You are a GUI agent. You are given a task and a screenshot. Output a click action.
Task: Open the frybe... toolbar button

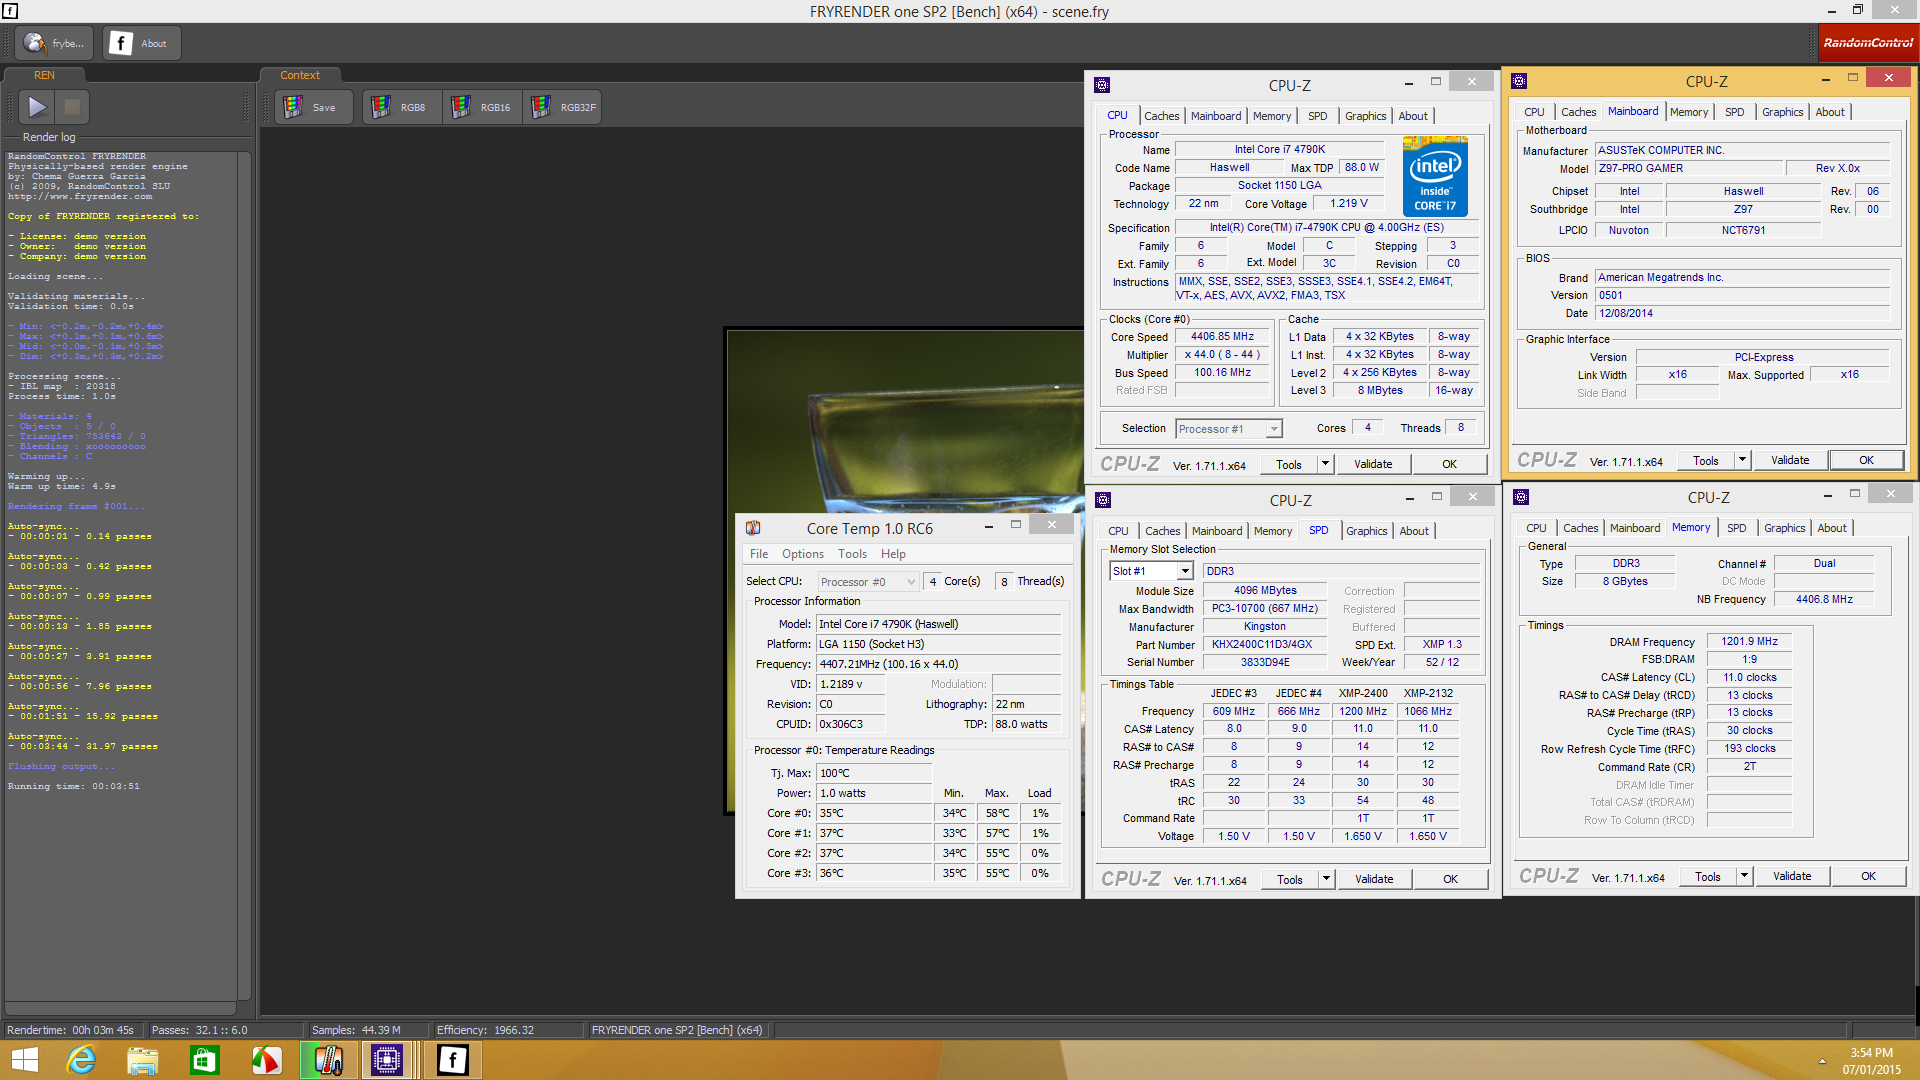(x=55, y=43)
